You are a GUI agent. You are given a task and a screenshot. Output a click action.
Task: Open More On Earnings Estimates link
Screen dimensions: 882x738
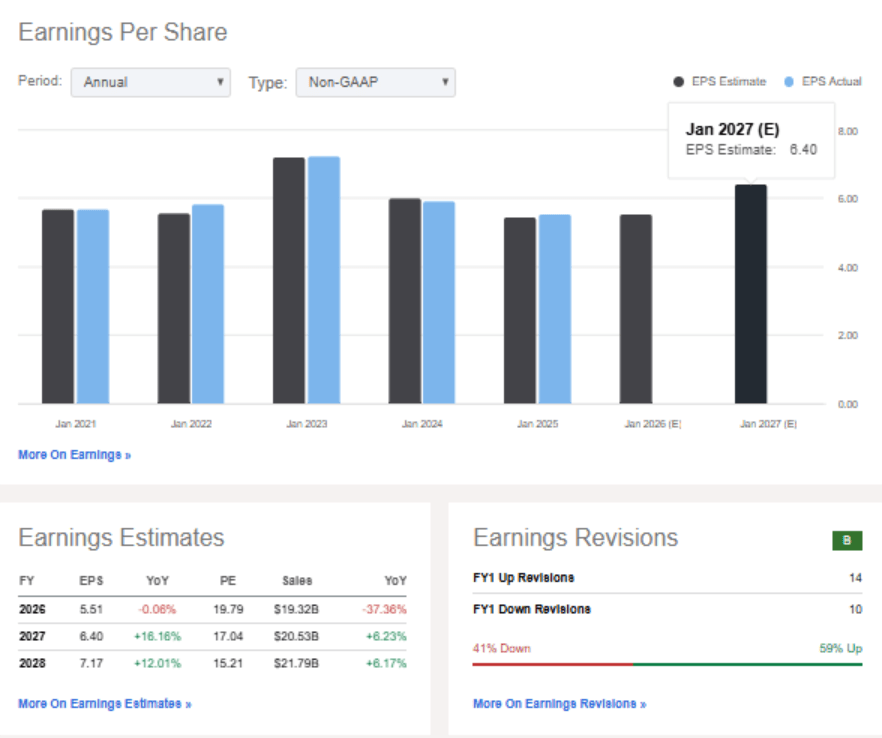(x=104, y=703)
